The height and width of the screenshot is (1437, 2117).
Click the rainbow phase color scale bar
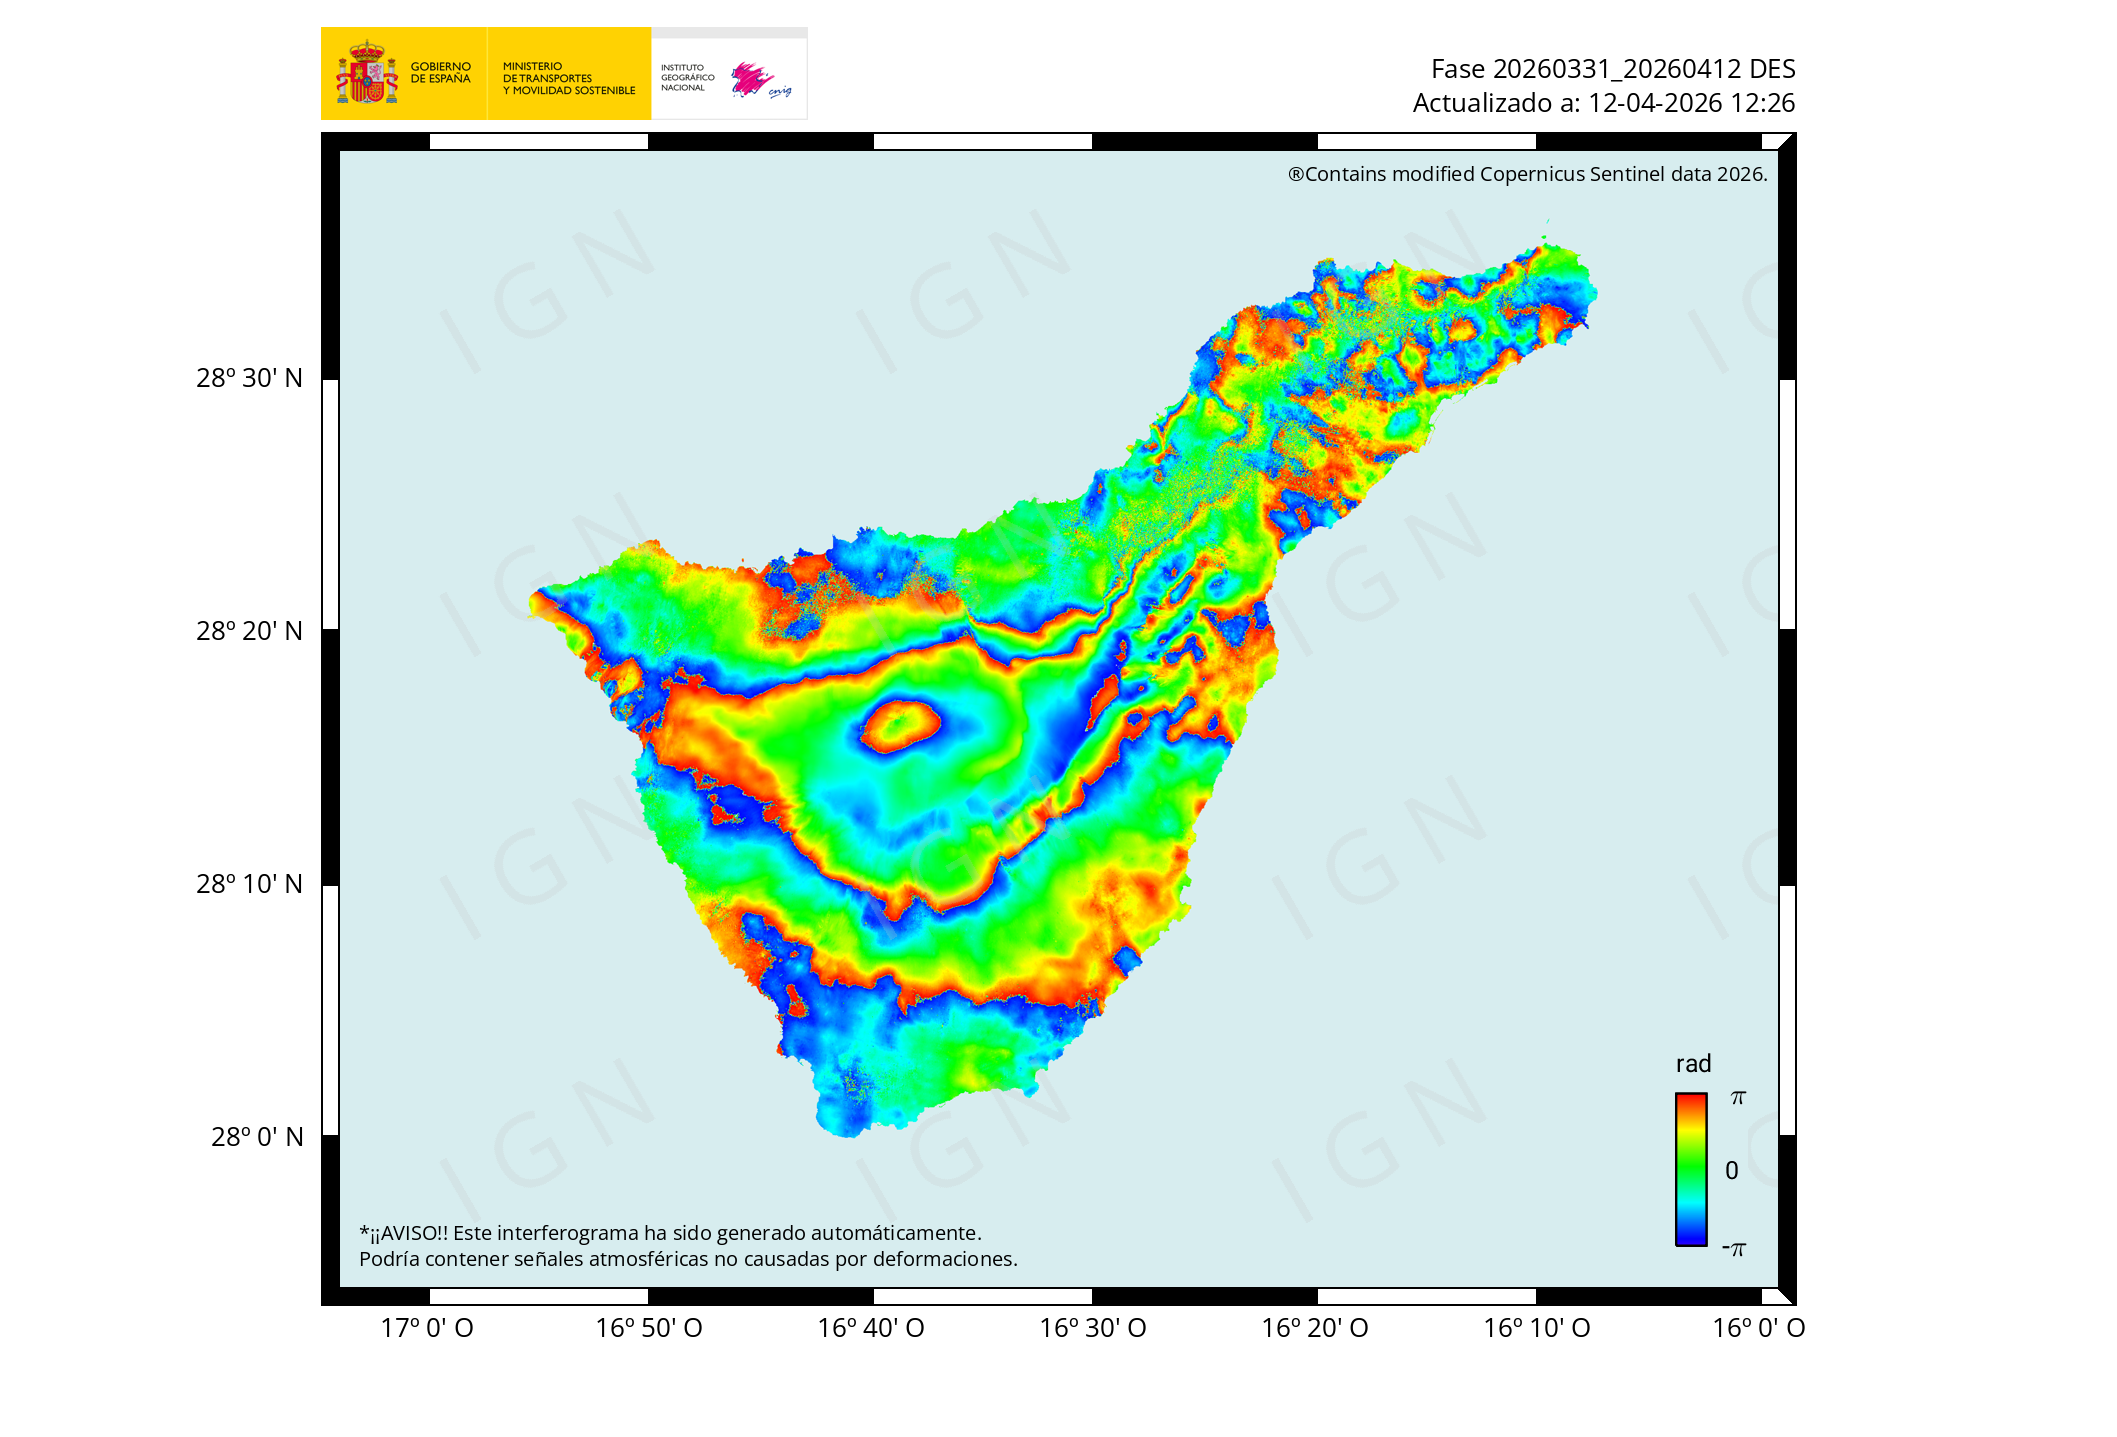(1690, 1169)
